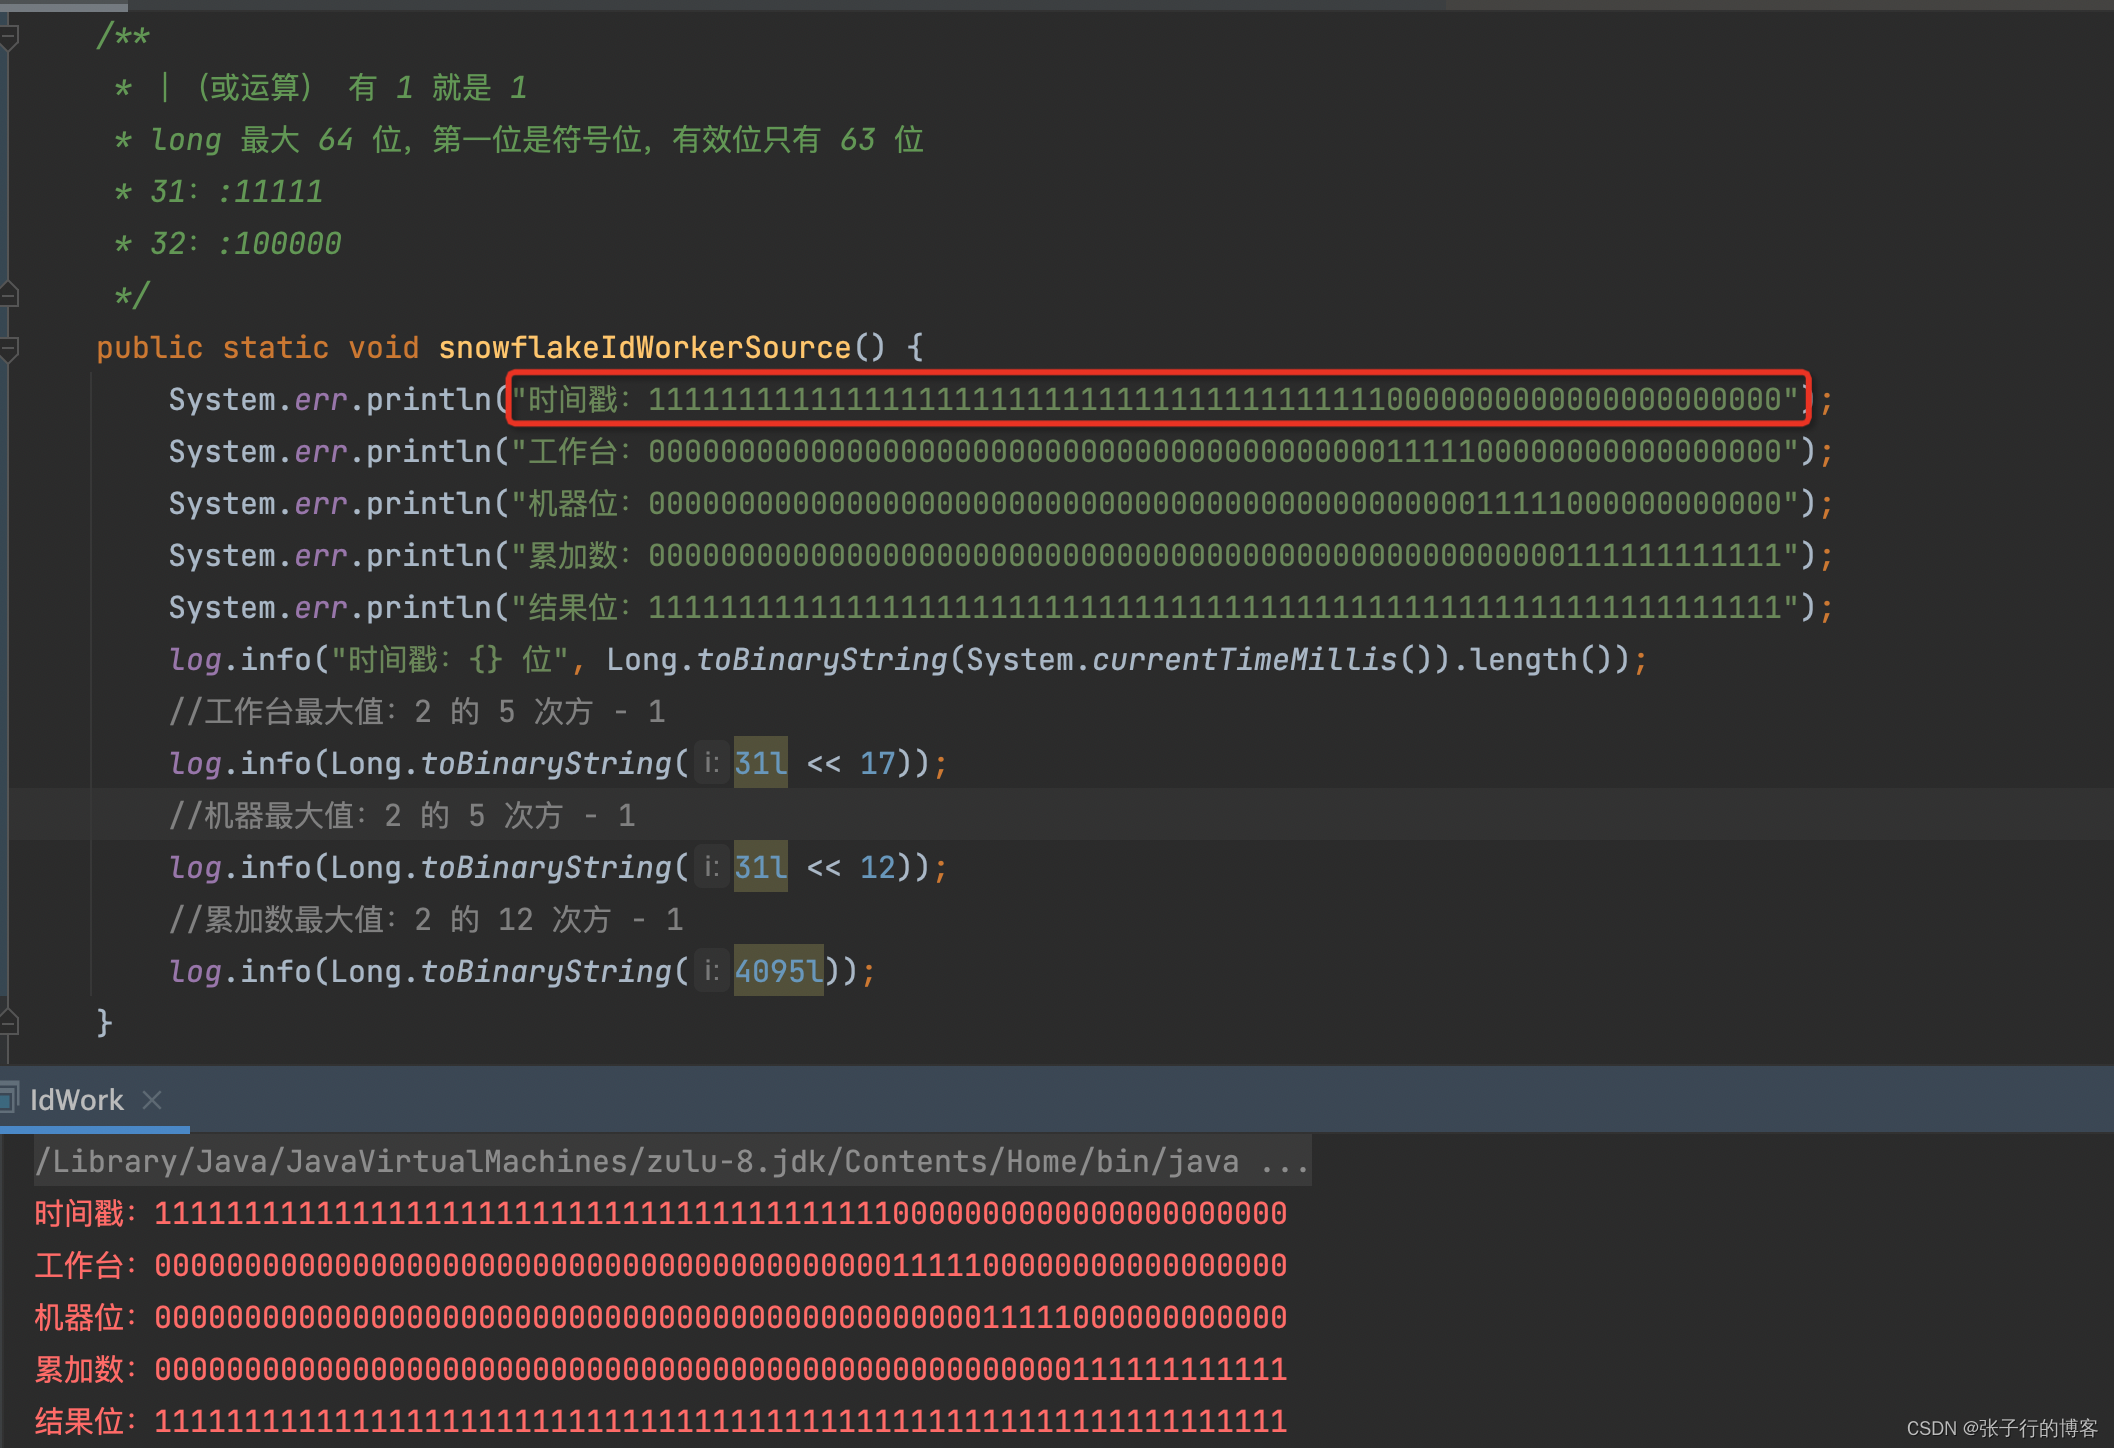The image size is (2114, 1448).
Task: Click fold marker at Javadoc comment end
Action: pos(9,295)
